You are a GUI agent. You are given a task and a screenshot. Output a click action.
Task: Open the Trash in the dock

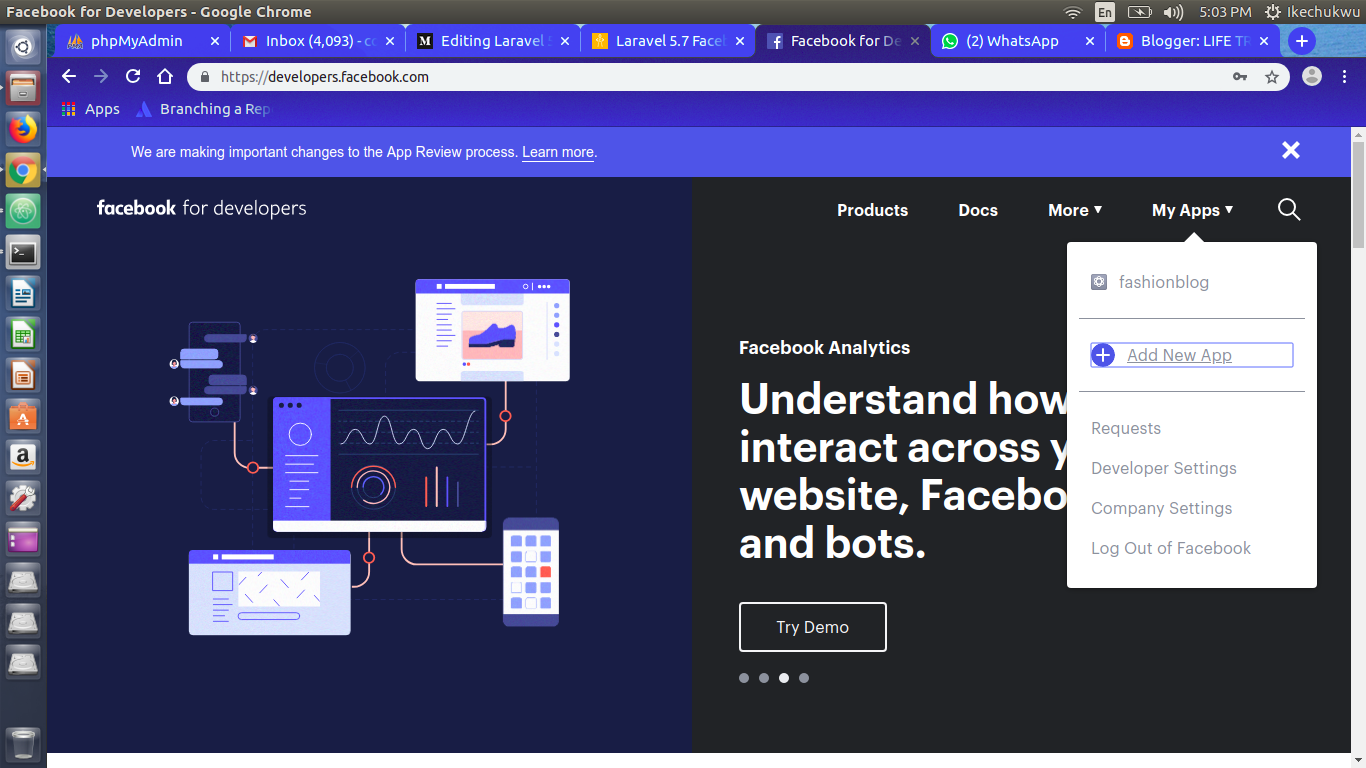pos(23,744)
